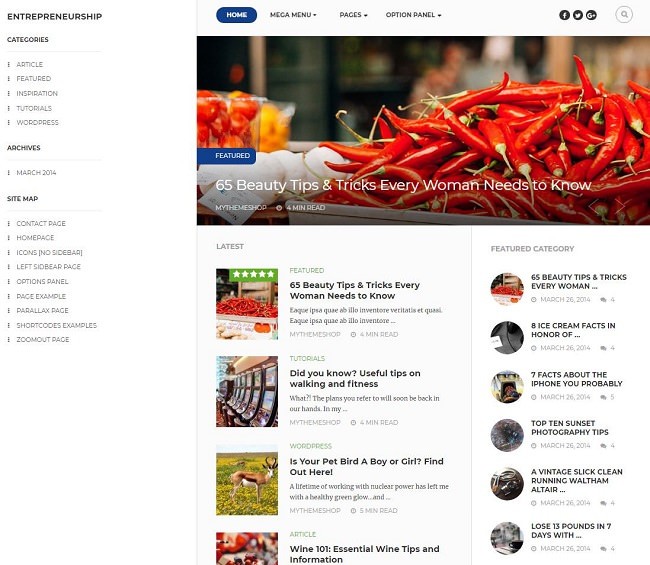Open 8 Ice Cream Facts post
Image resolution: width=650 pixels, height=565 pixels.
[573, 330]
